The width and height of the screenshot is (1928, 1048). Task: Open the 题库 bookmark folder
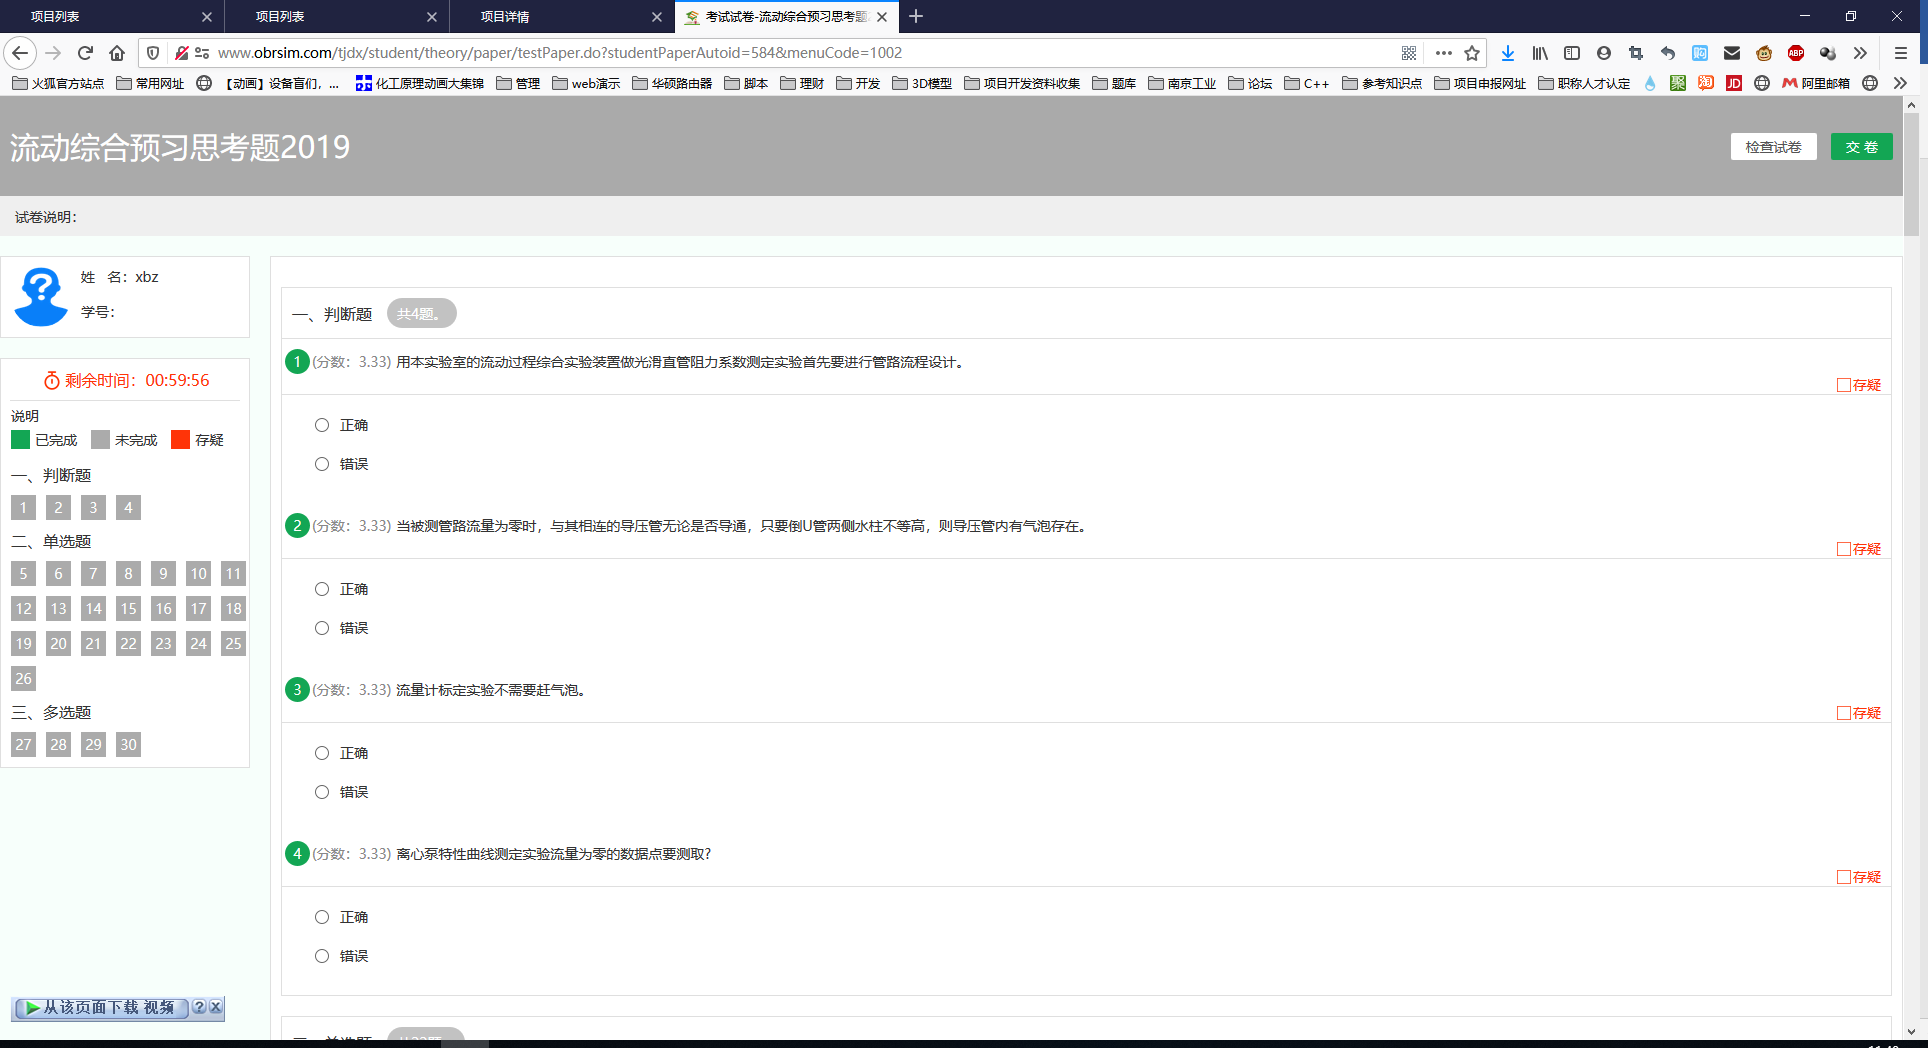click(x=1114, y=83)
